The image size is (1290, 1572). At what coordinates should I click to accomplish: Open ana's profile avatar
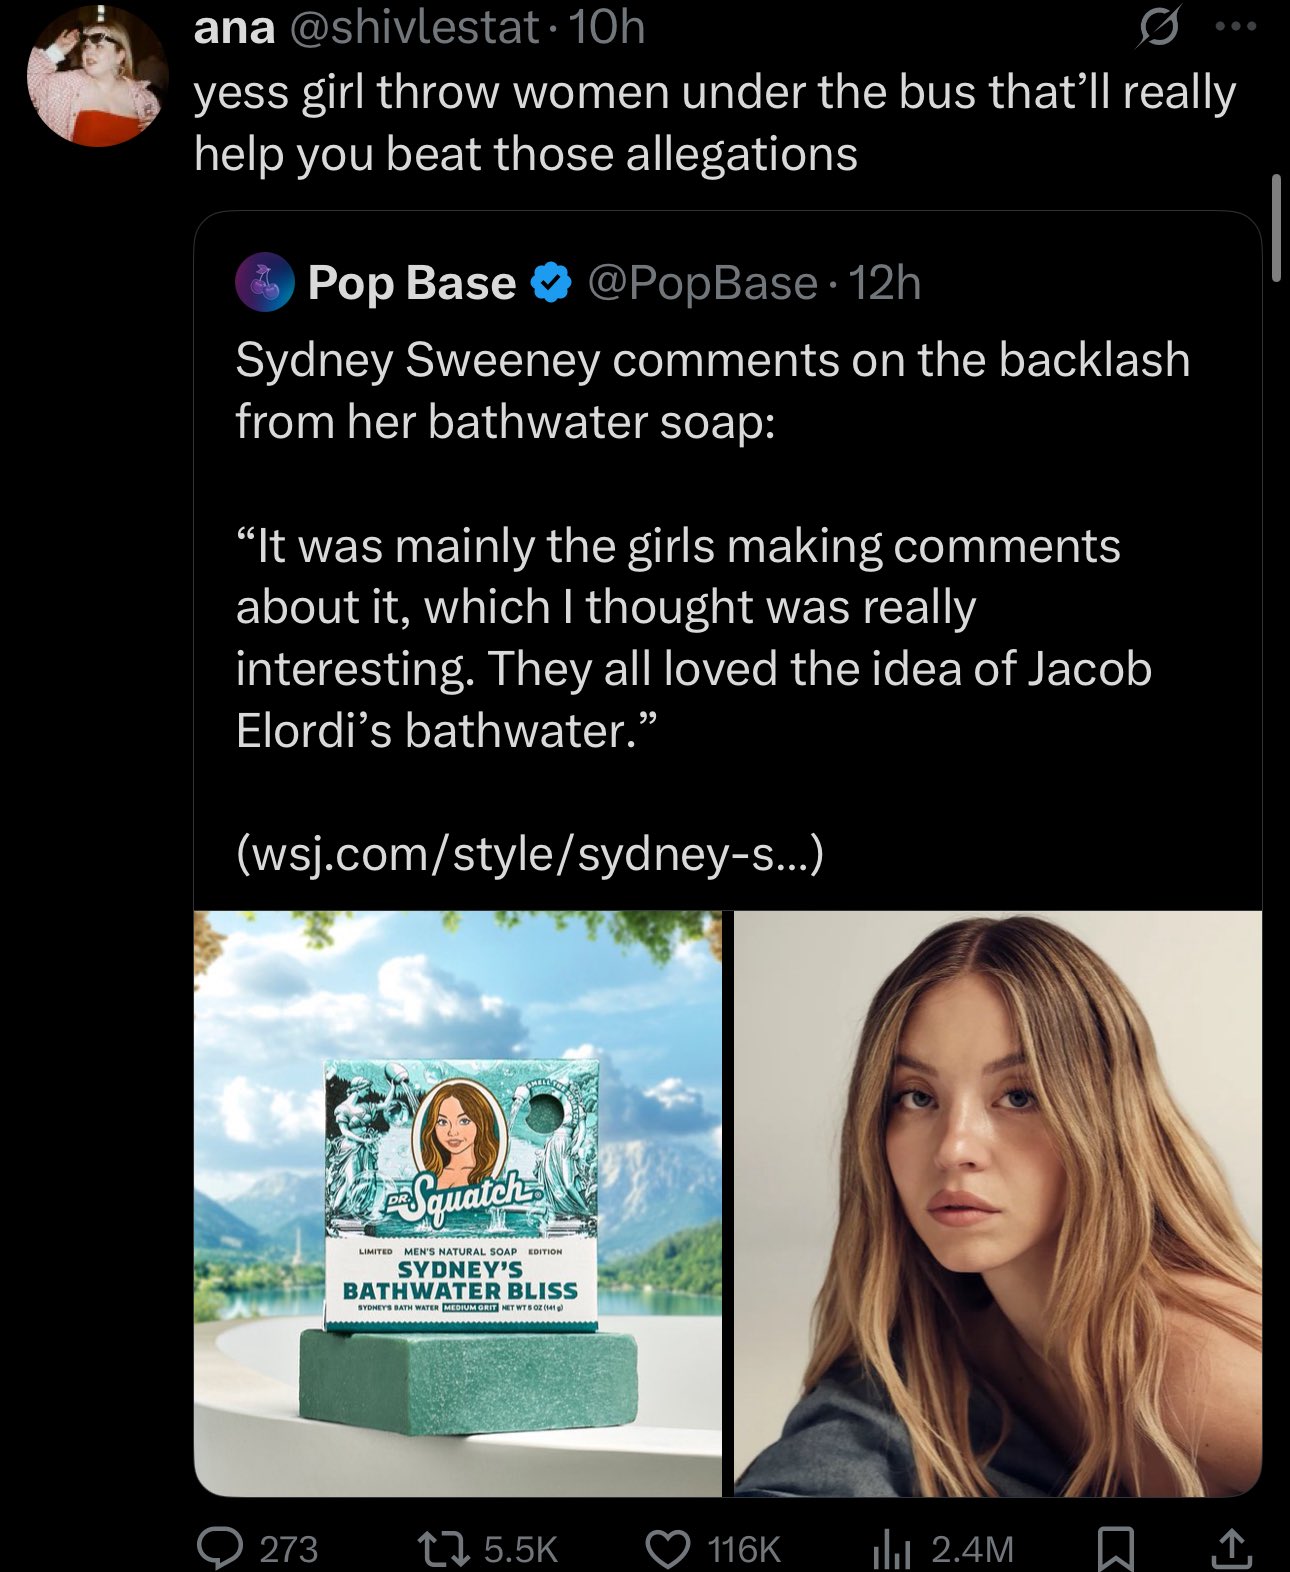coord(97,77)
